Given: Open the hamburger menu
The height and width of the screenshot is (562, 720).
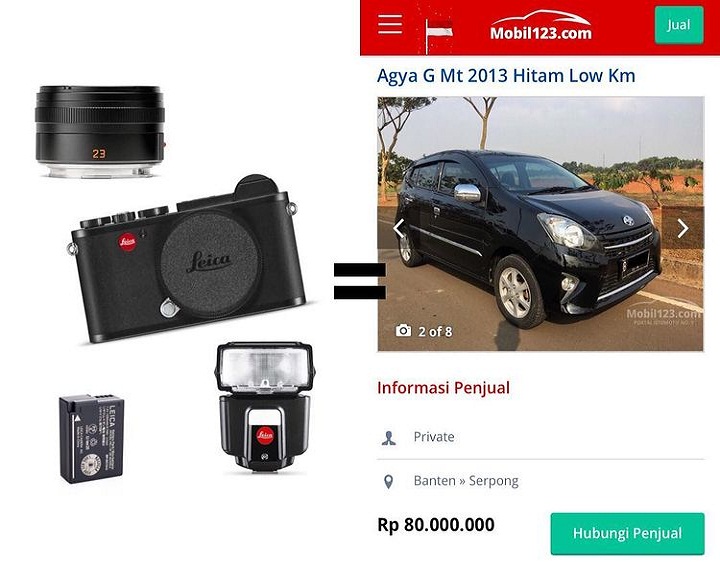Looking at the screenshot, I should [x=390, y=24].
